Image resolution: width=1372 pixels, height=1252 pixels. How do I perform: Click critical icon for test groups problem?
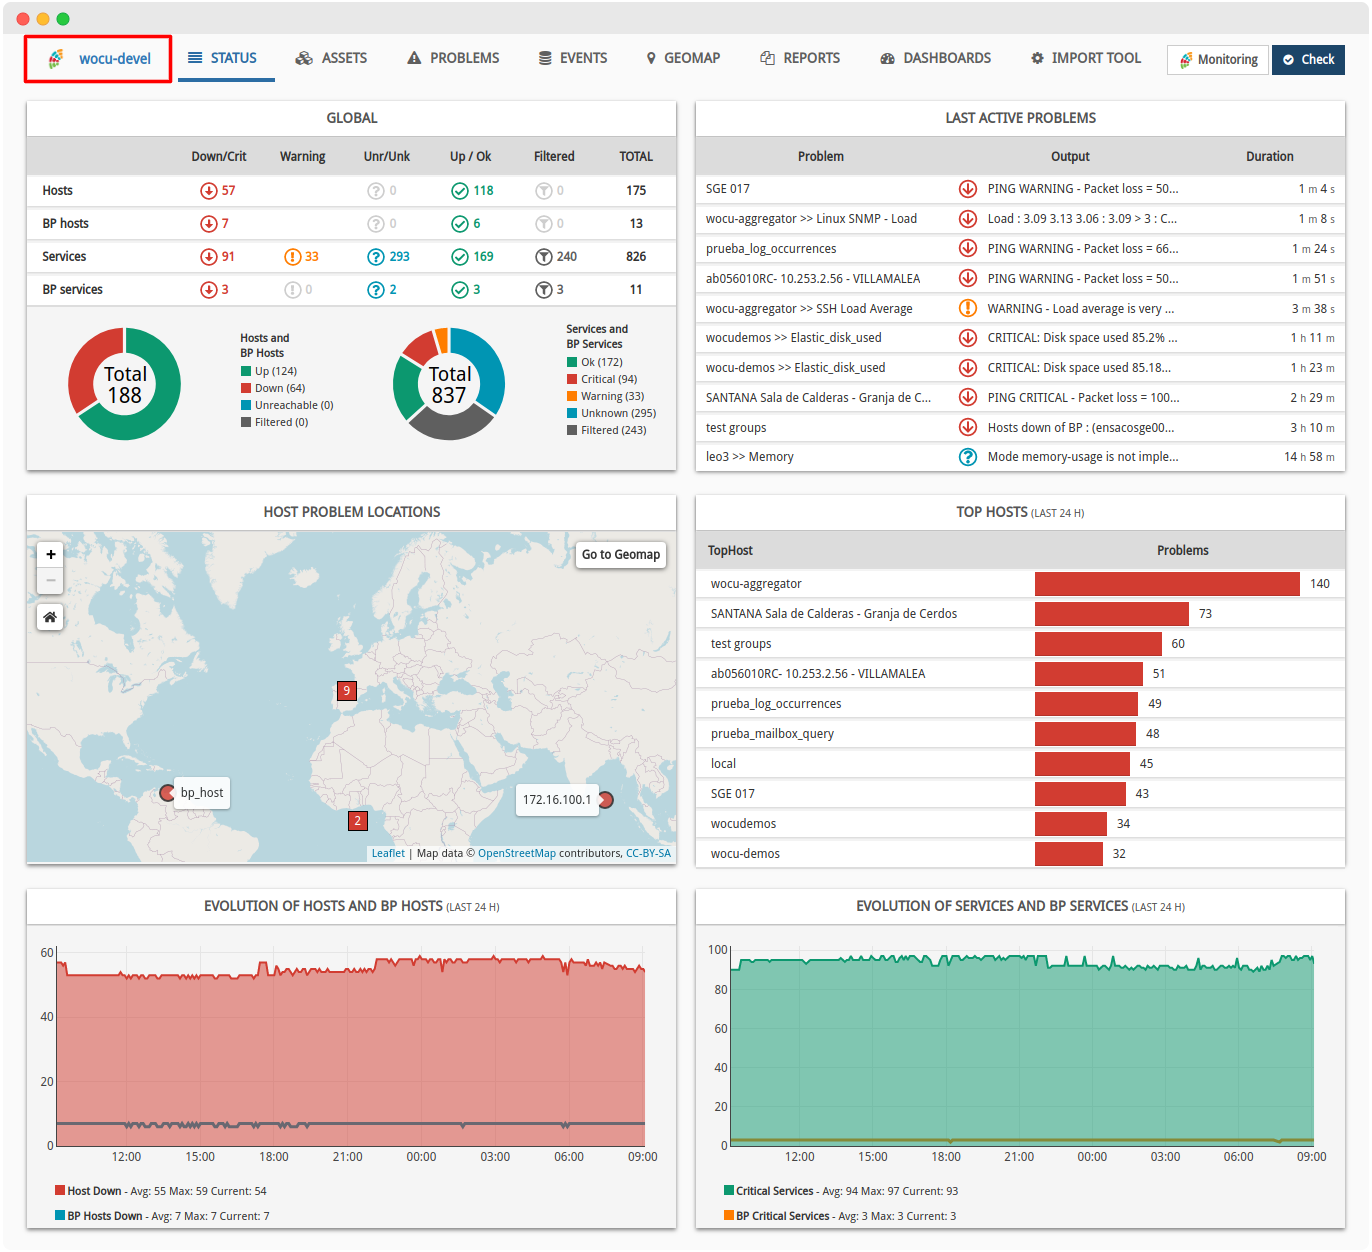coord(968,427)
